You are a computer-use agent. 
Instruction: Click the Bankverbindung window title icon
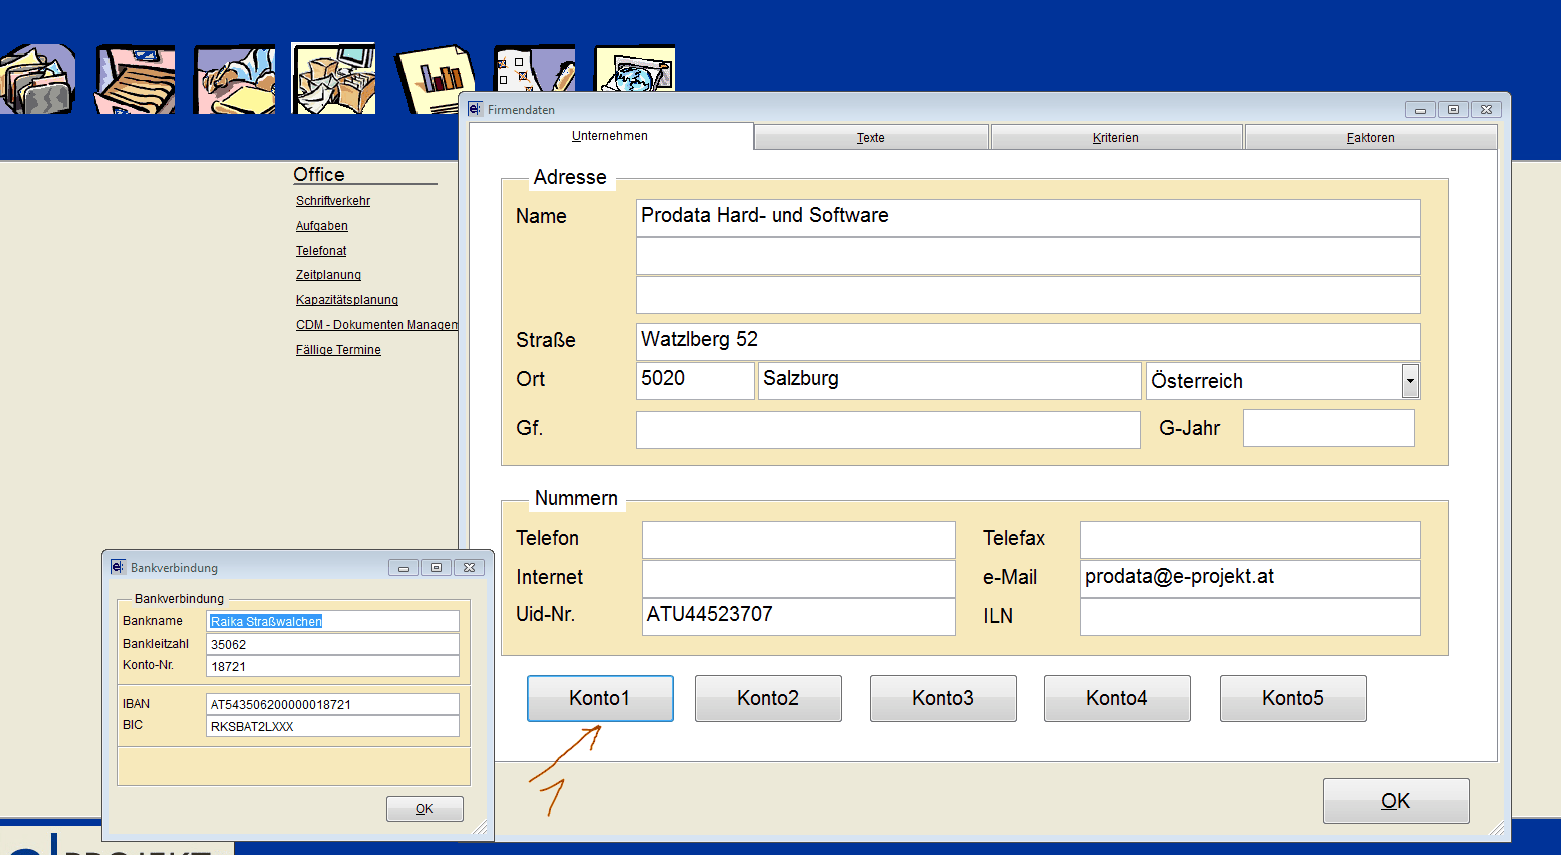(118, 567)
